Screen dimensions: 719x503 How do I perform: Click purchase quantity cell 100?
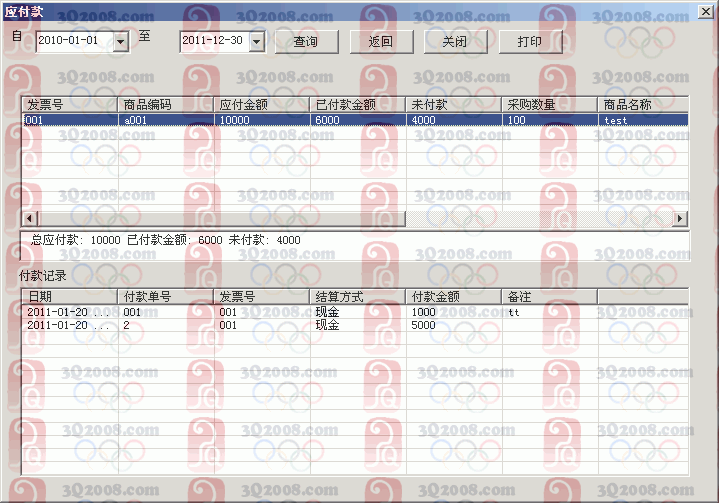pyautogui.click(x=550, y=120)
